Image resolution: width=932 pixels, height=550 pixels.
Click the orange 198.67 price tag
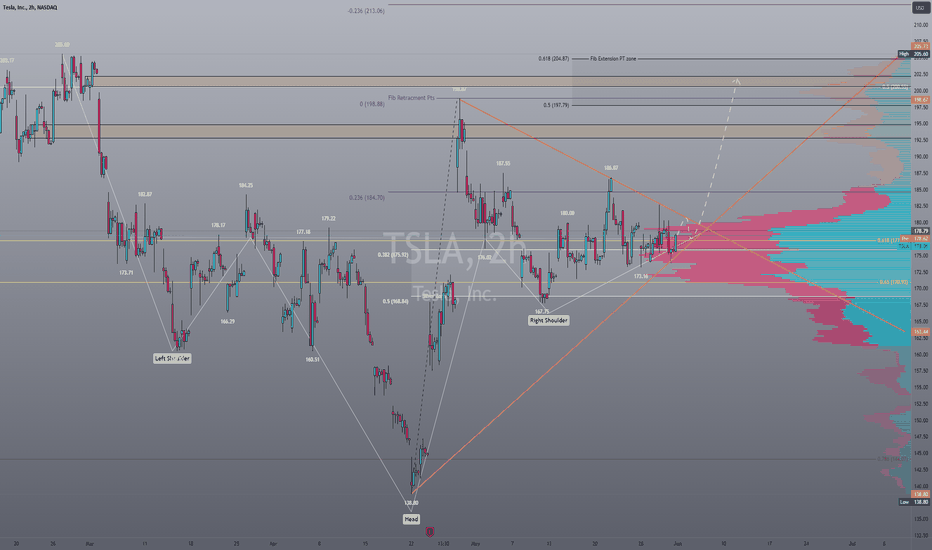click(x=921, y=100)
